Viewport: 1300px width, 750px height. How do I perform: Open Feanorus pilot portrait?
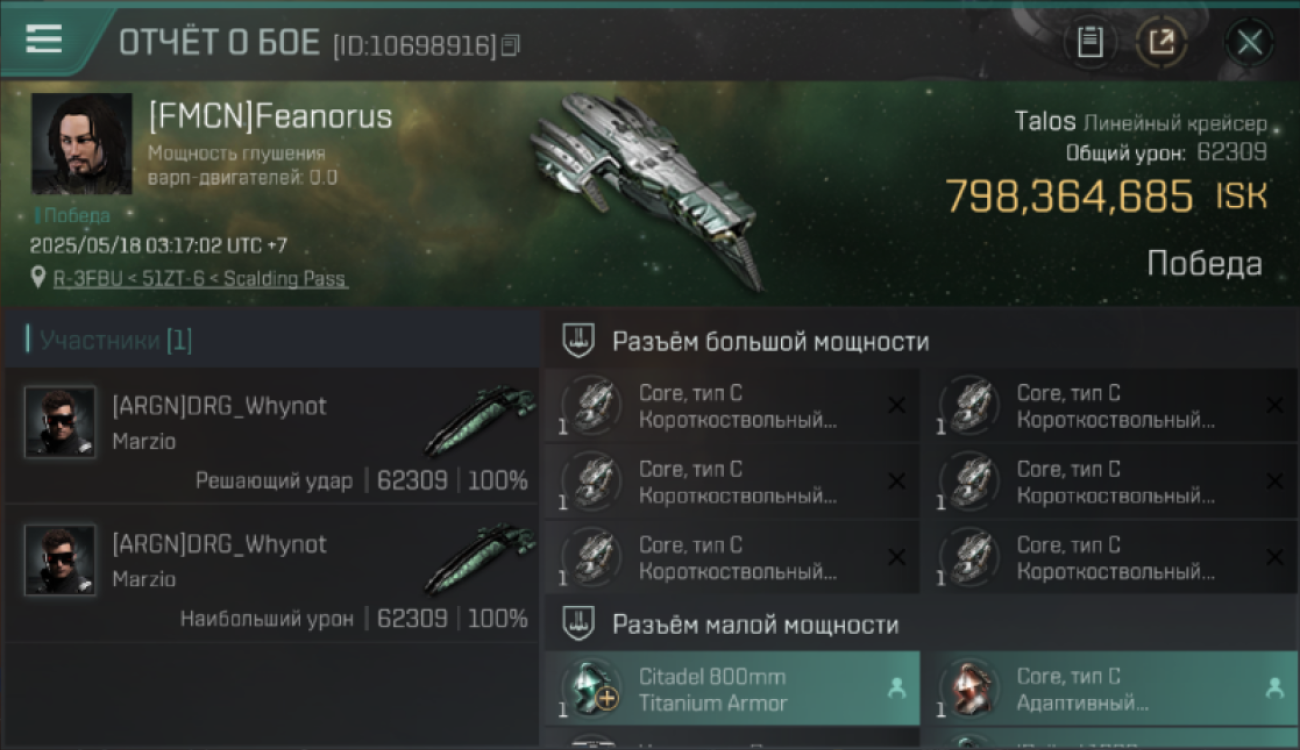(82, 144)
